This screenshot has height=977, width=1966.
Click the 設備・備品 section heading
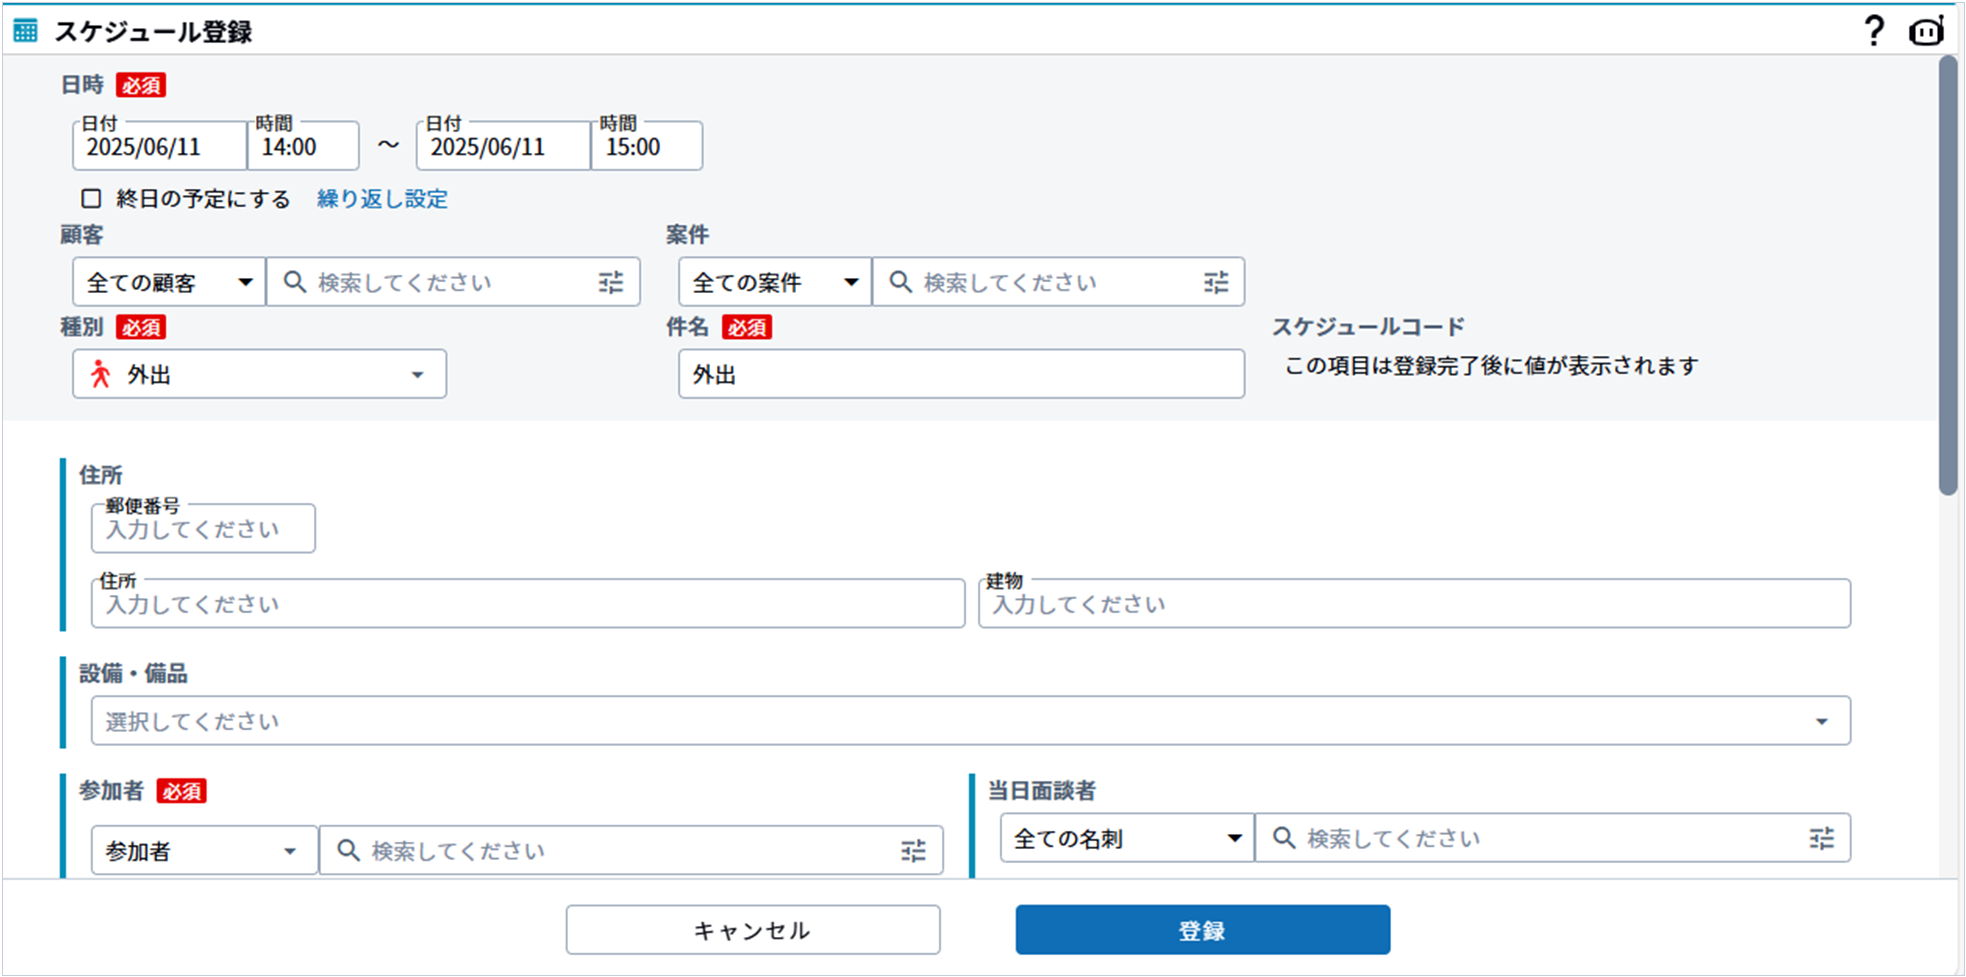(133, 673)
